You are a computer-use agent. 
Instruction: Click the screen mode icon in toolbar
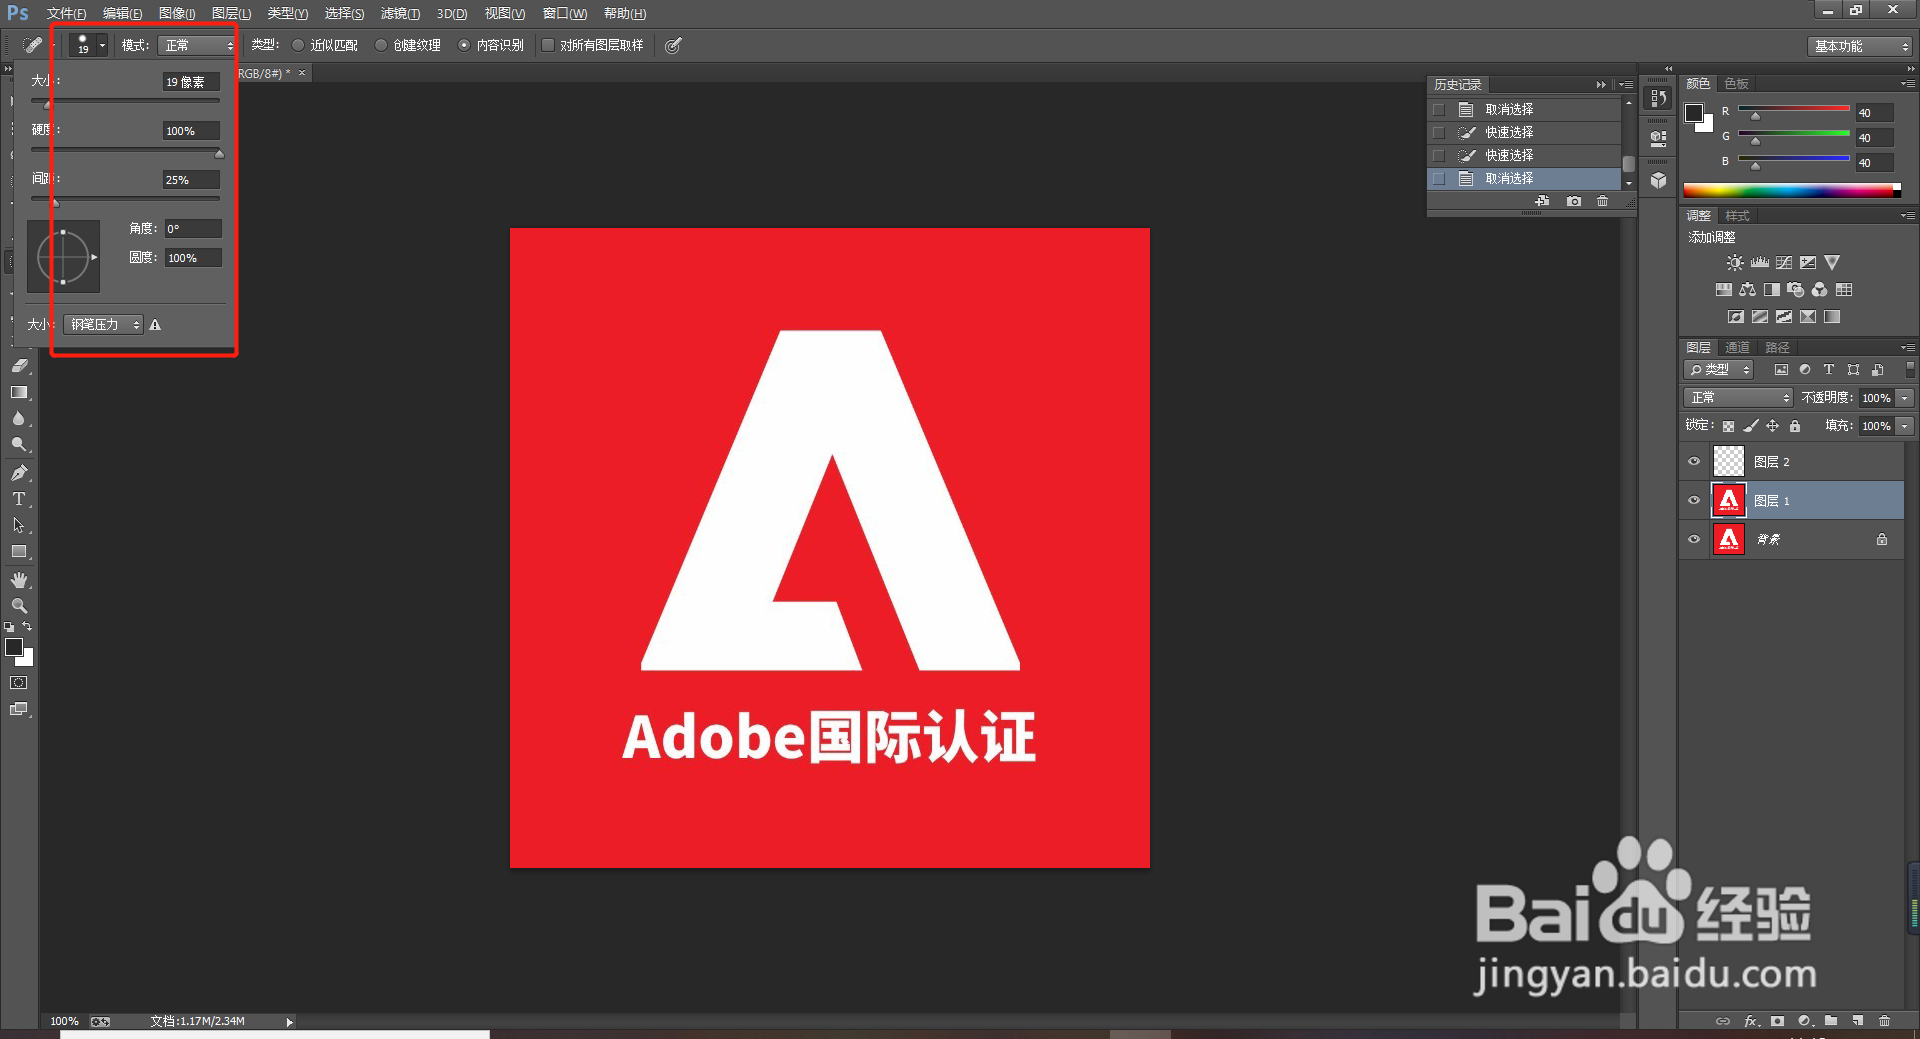tap(19, 709)
